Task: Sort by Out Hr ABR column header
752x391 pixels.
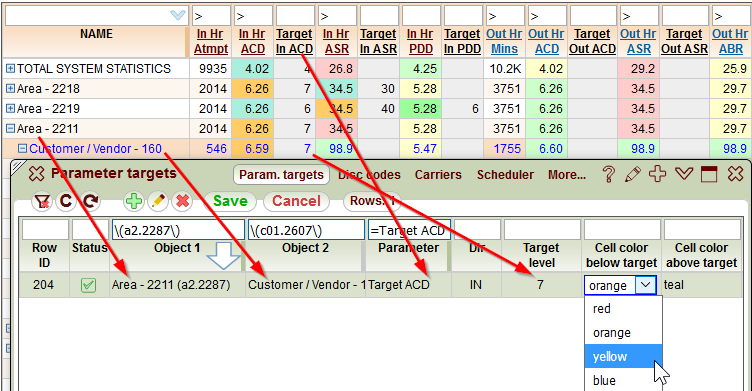Action: pos(730,41)
